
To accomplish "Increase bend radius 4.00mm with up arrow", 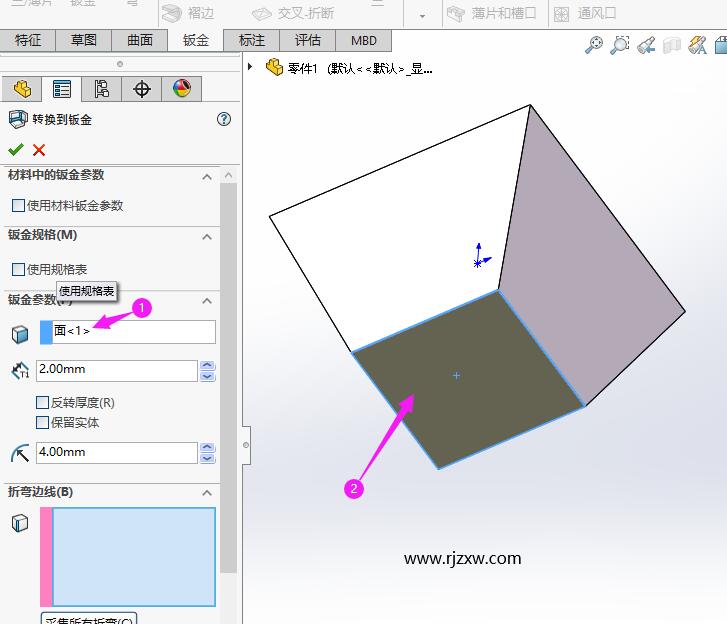I will (207, 447).
